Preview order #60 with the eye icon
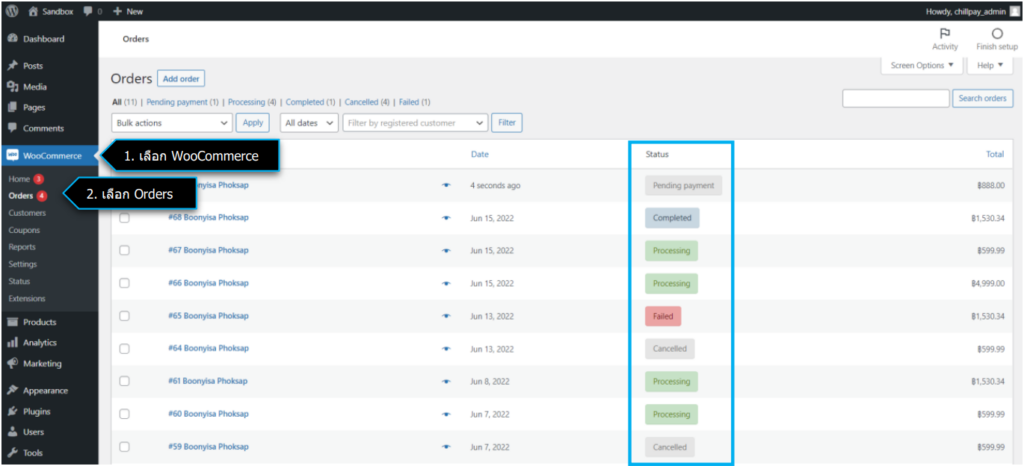1024x466 pixels. point(446,414)
